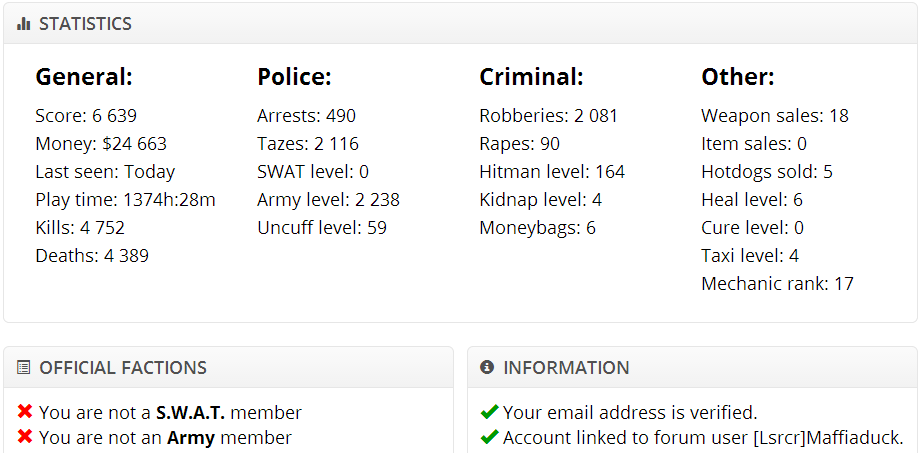Click the Other heading
922x453 pixels.
738,77
